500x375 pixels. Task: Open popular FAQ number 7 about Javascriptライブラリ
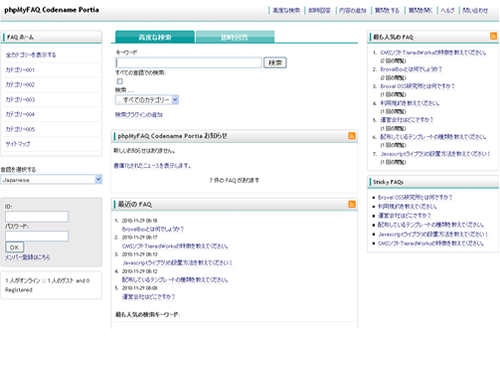click(435, 154)
